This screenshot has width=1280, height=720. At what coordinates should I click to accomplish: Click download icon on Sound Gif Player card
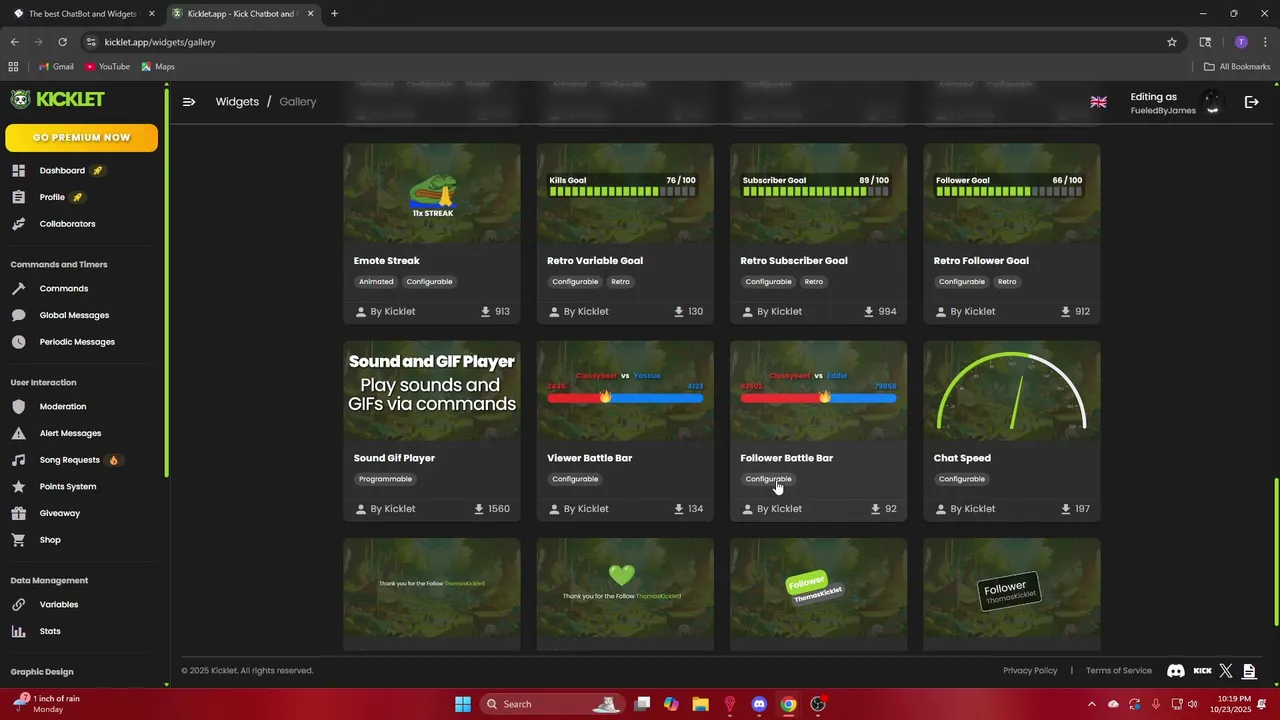coord(479,509)
